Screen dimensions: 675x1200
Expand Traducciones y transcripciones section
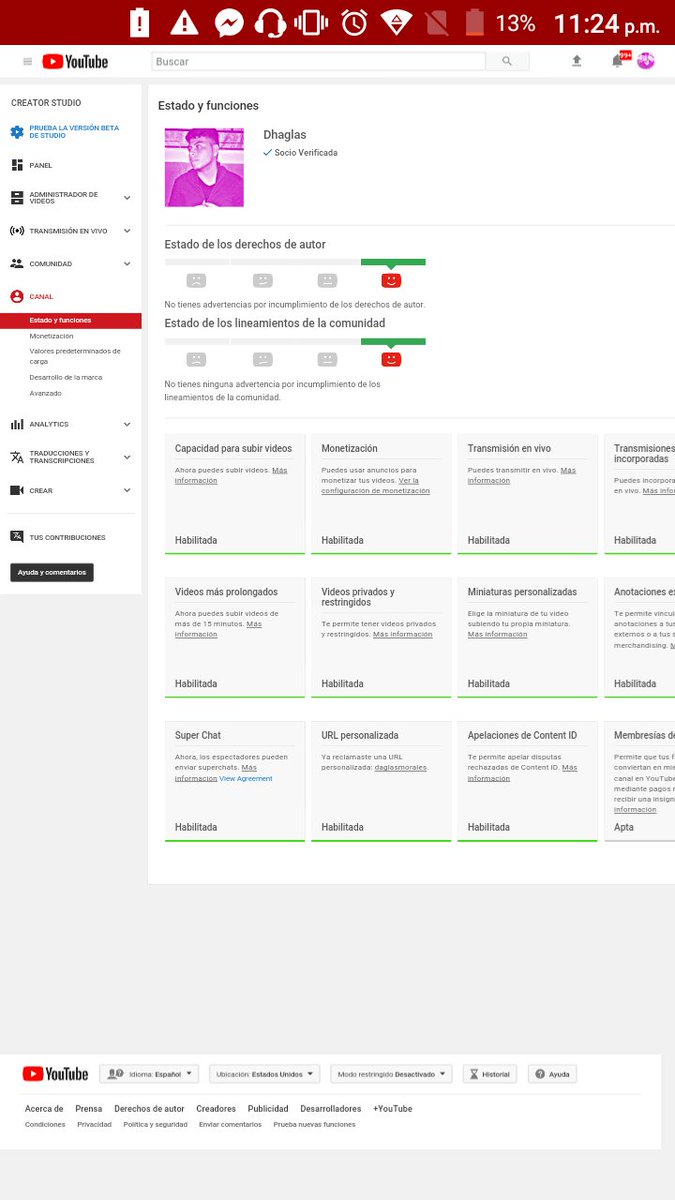pos(127,457)
